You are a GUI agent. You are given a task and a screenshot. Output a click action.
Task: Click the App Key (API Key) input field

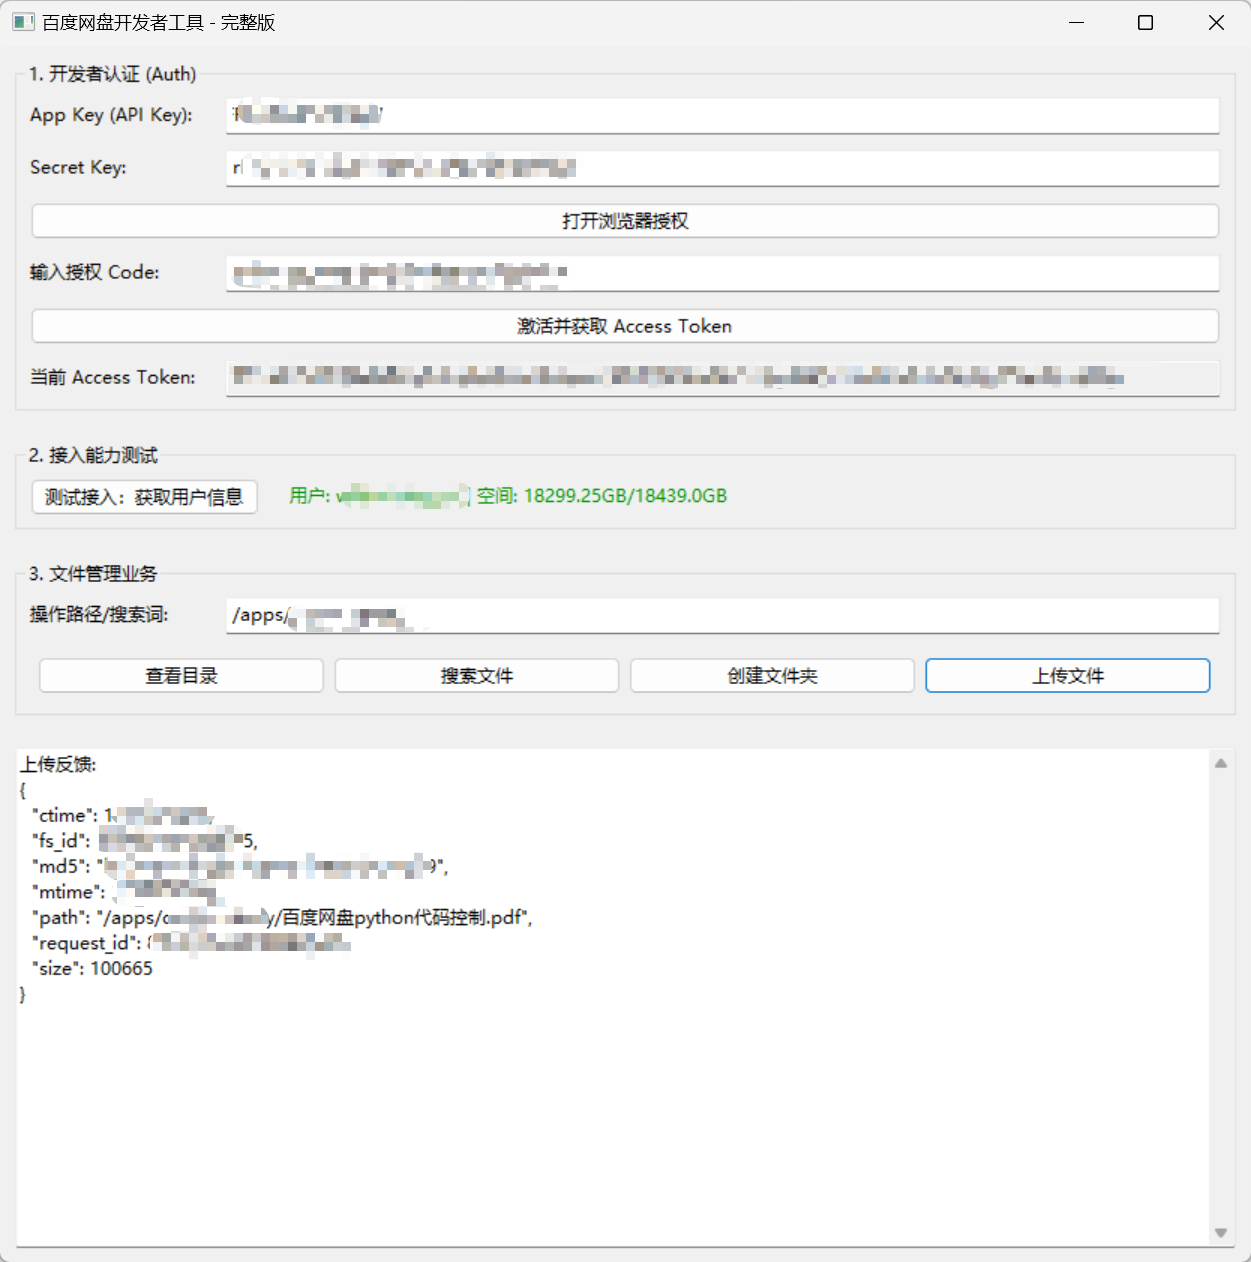(722, 115)
